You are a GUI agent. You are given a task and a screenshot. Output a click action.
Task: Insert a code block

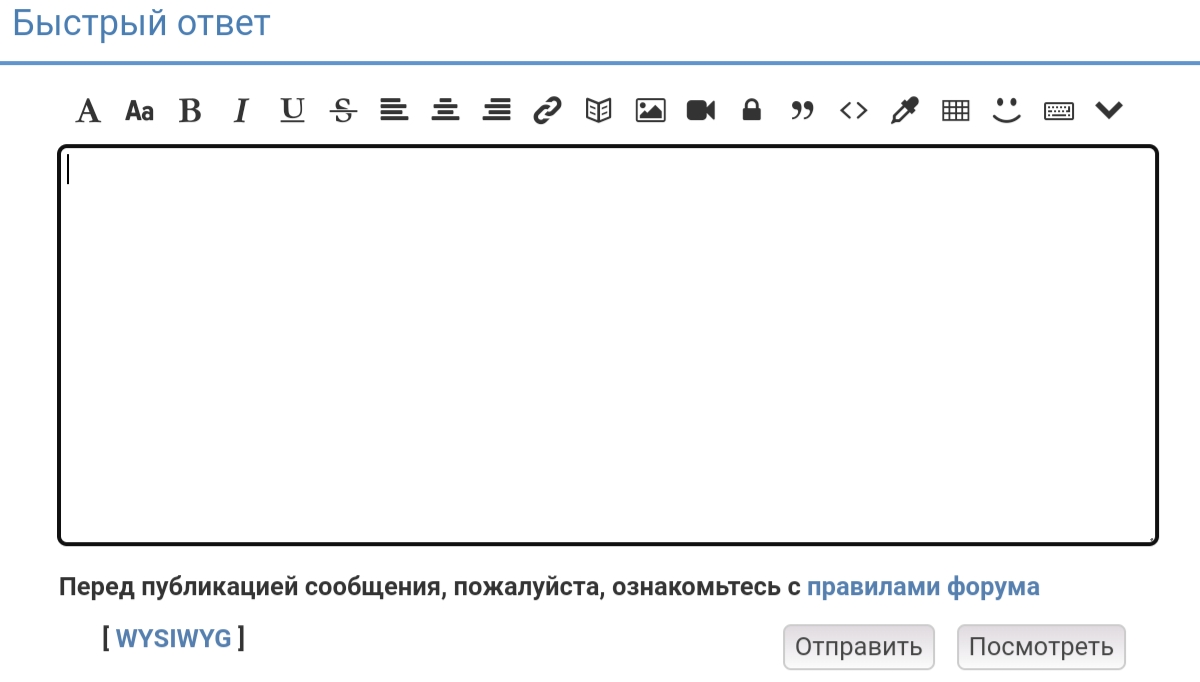coord(853,110)
